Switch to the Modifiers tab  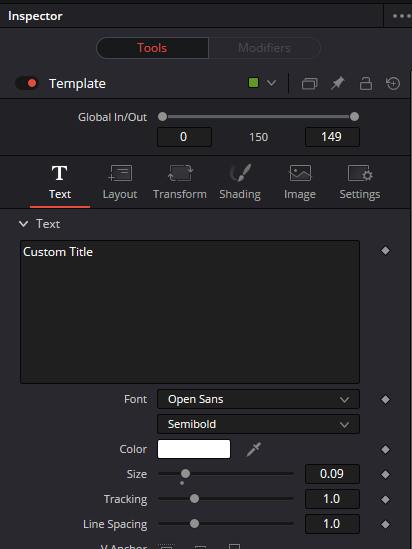click(264, 48)
